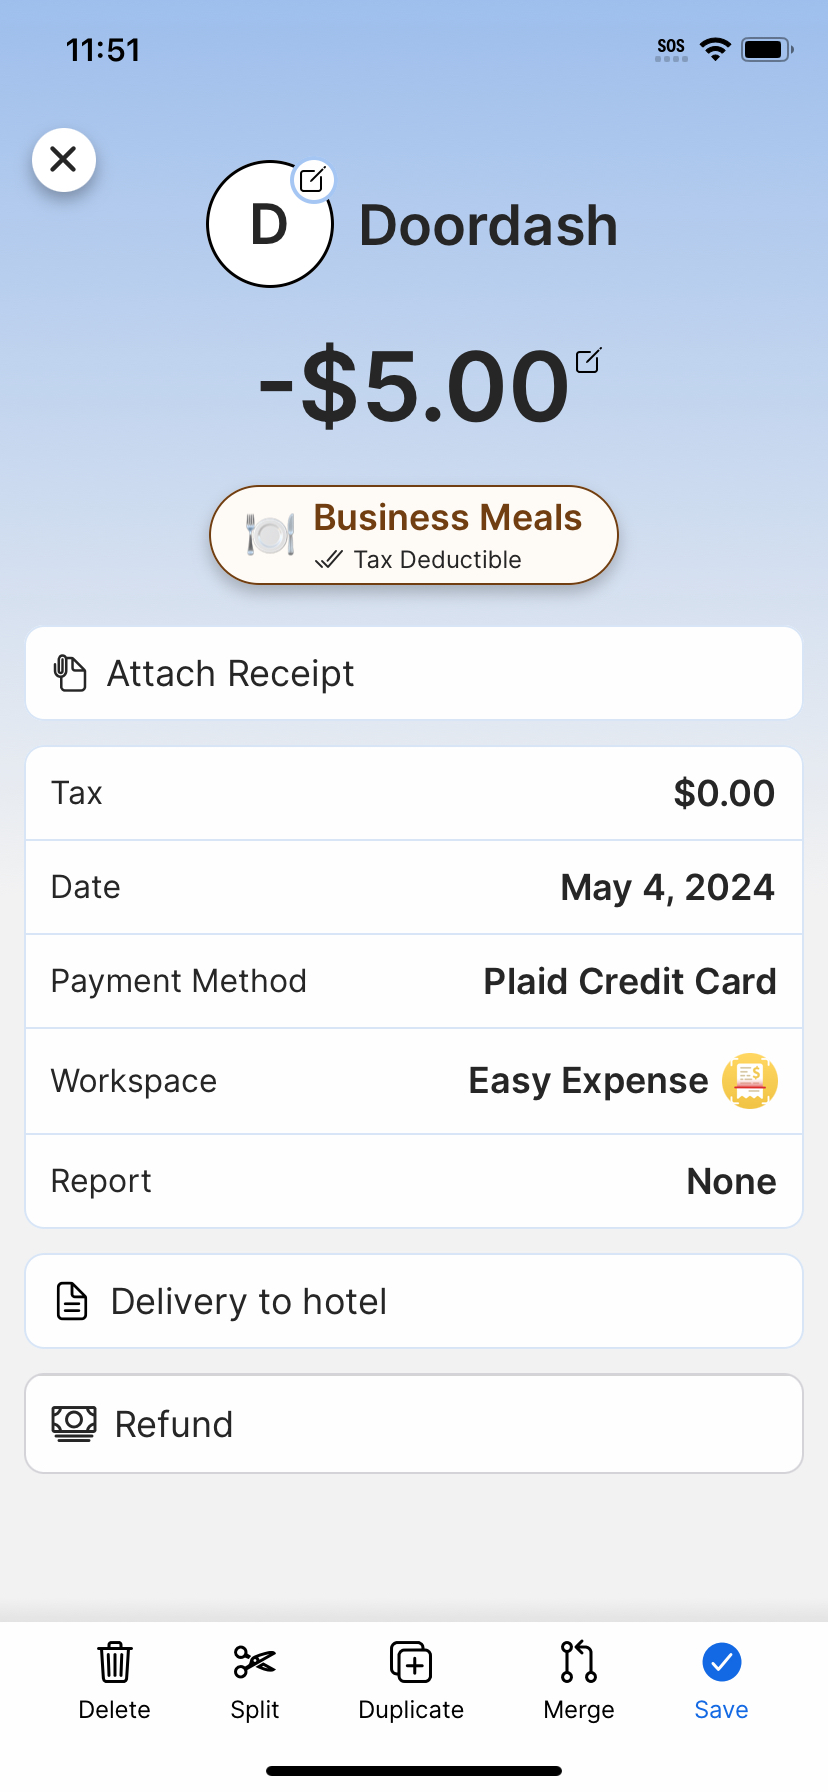Image resolution: width=828 pixels, height=1792 pixels.
Task: Open the Report selector showing None
Action: pos(731,1181)
